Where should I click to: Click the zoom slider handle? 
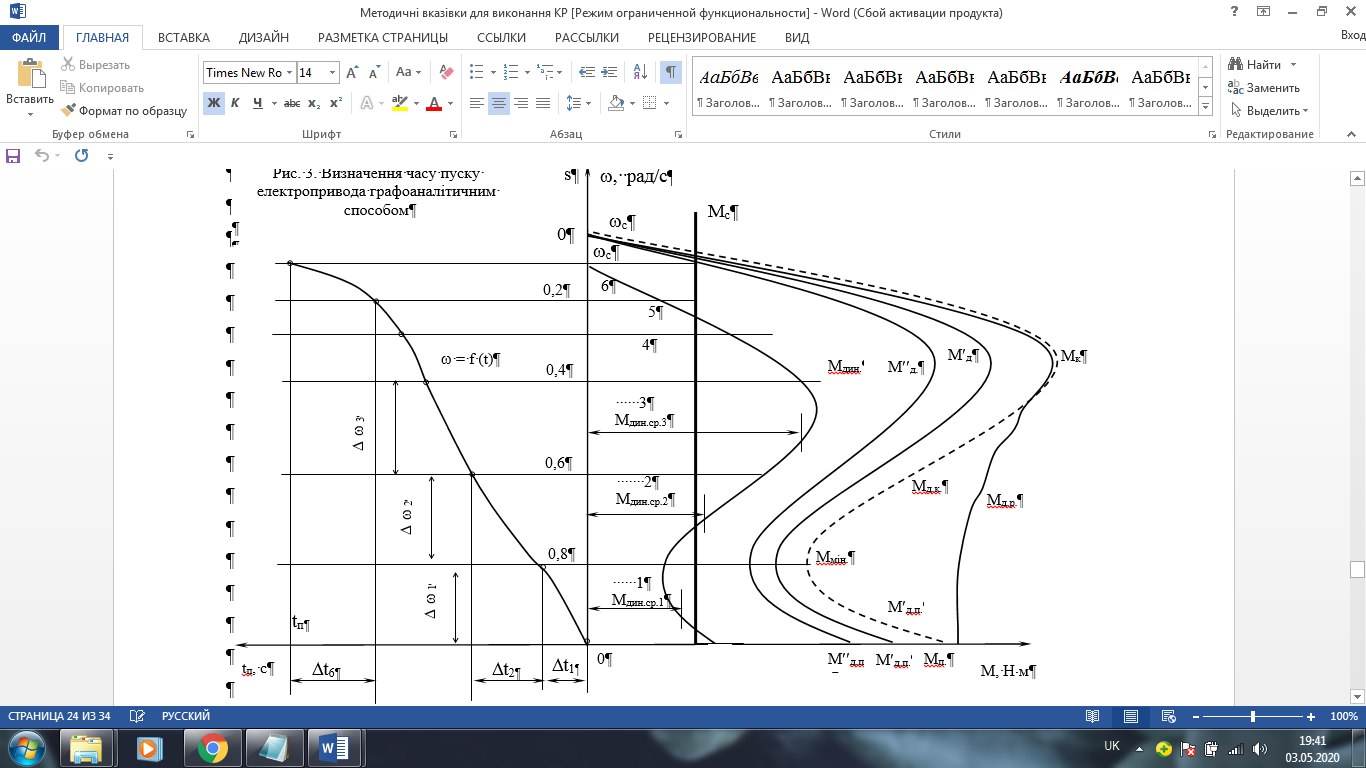click(x=1253, y=716)
